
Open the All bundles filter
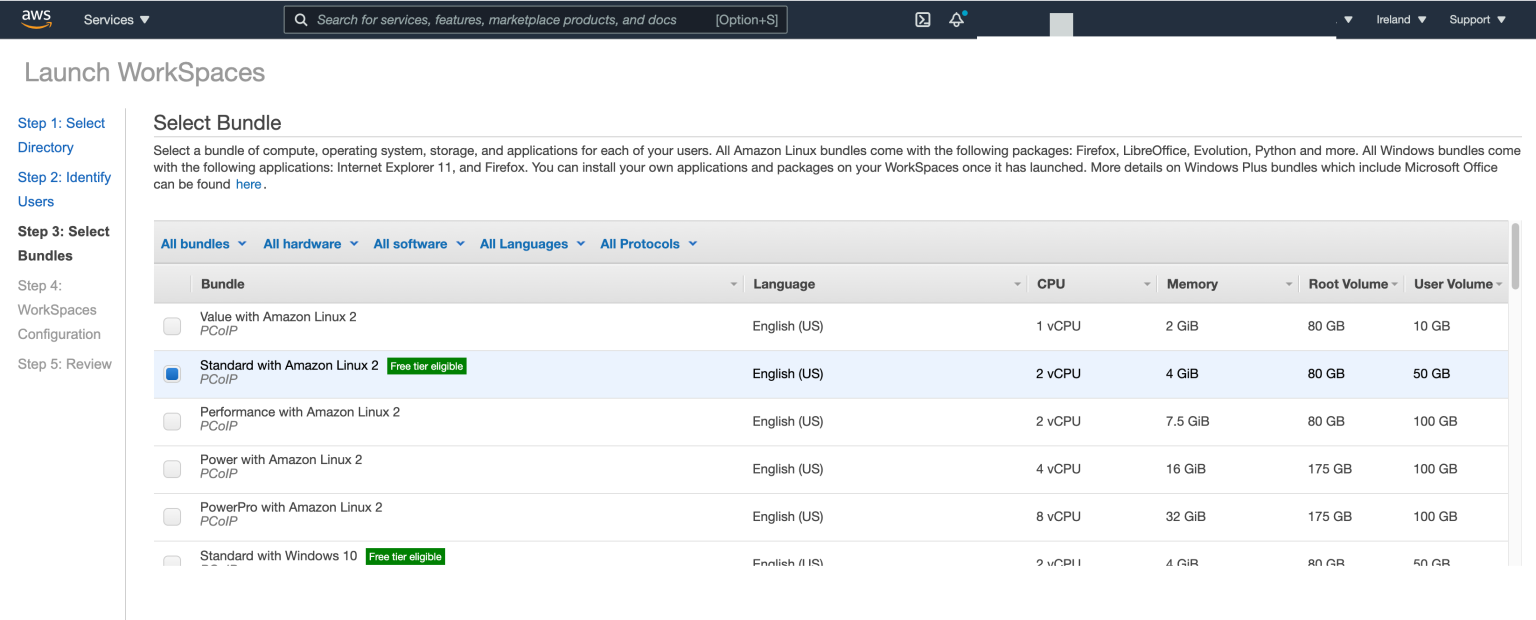point(204,244)
